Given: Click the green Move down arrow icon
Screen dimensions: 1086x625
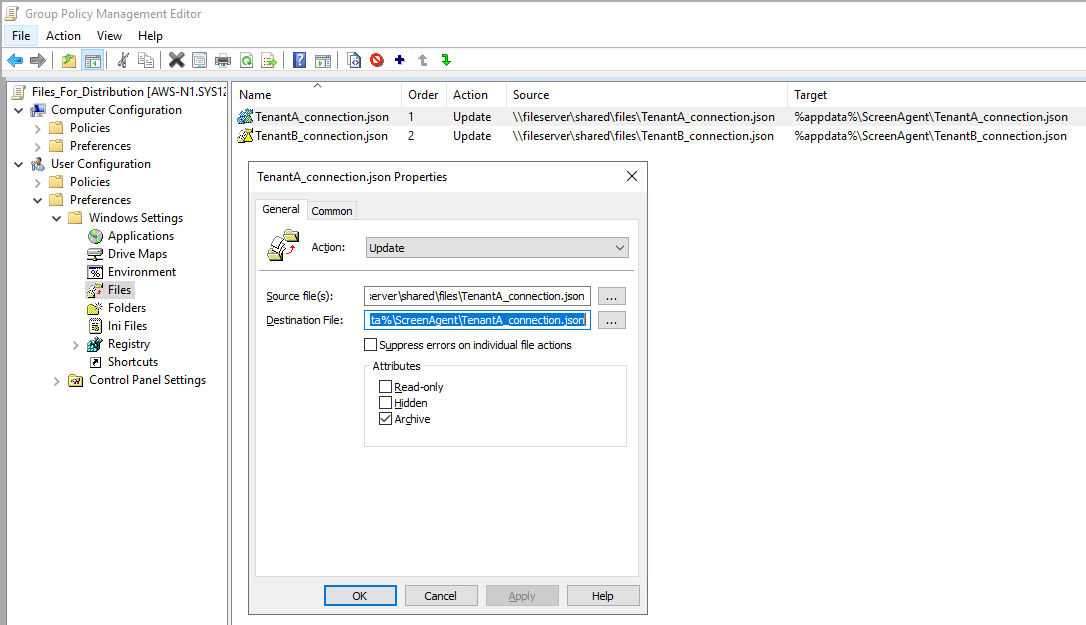Looking at the screenshot, I should tap(446, 60).
